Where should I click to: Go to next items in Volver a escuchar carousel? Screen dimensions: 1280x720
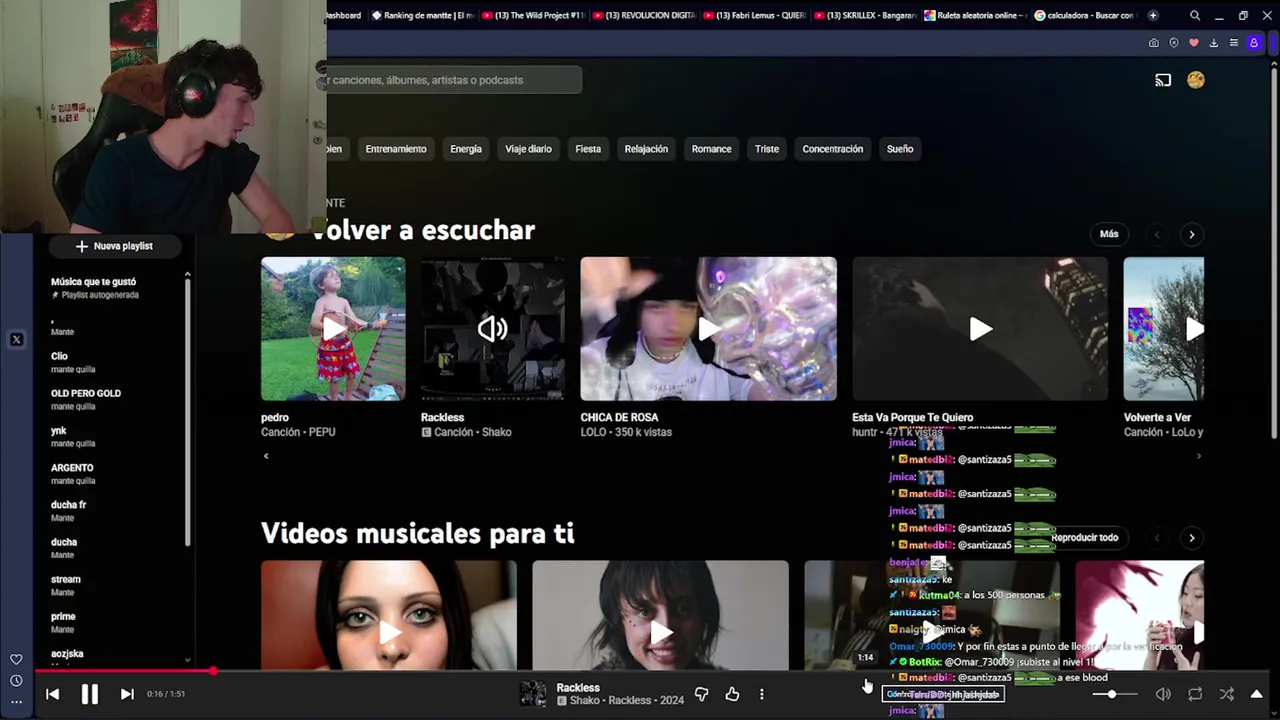1191,234
